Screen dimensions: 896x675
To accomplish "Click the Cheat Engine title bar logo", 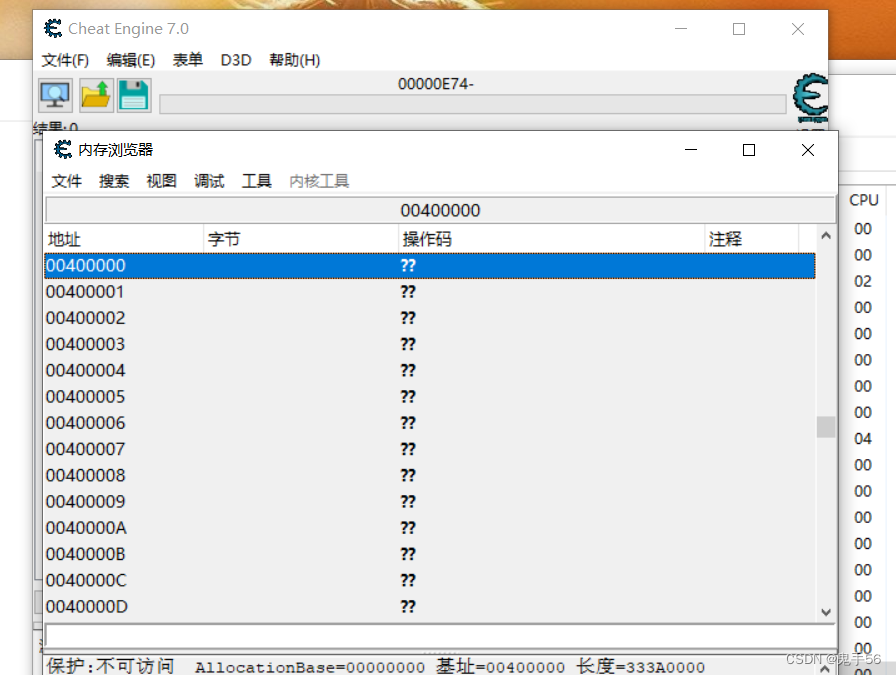I will pyautogui.click(x=53, y=29).
